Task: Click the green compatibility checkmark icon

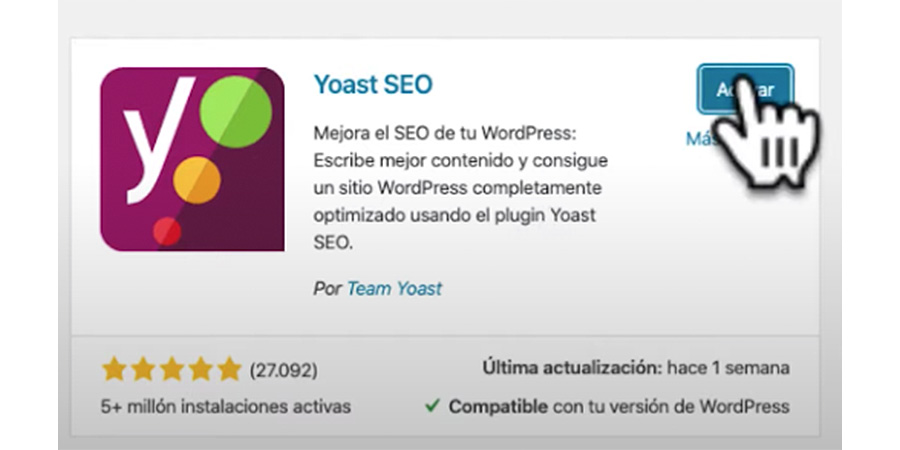Action: coord(432,406)
